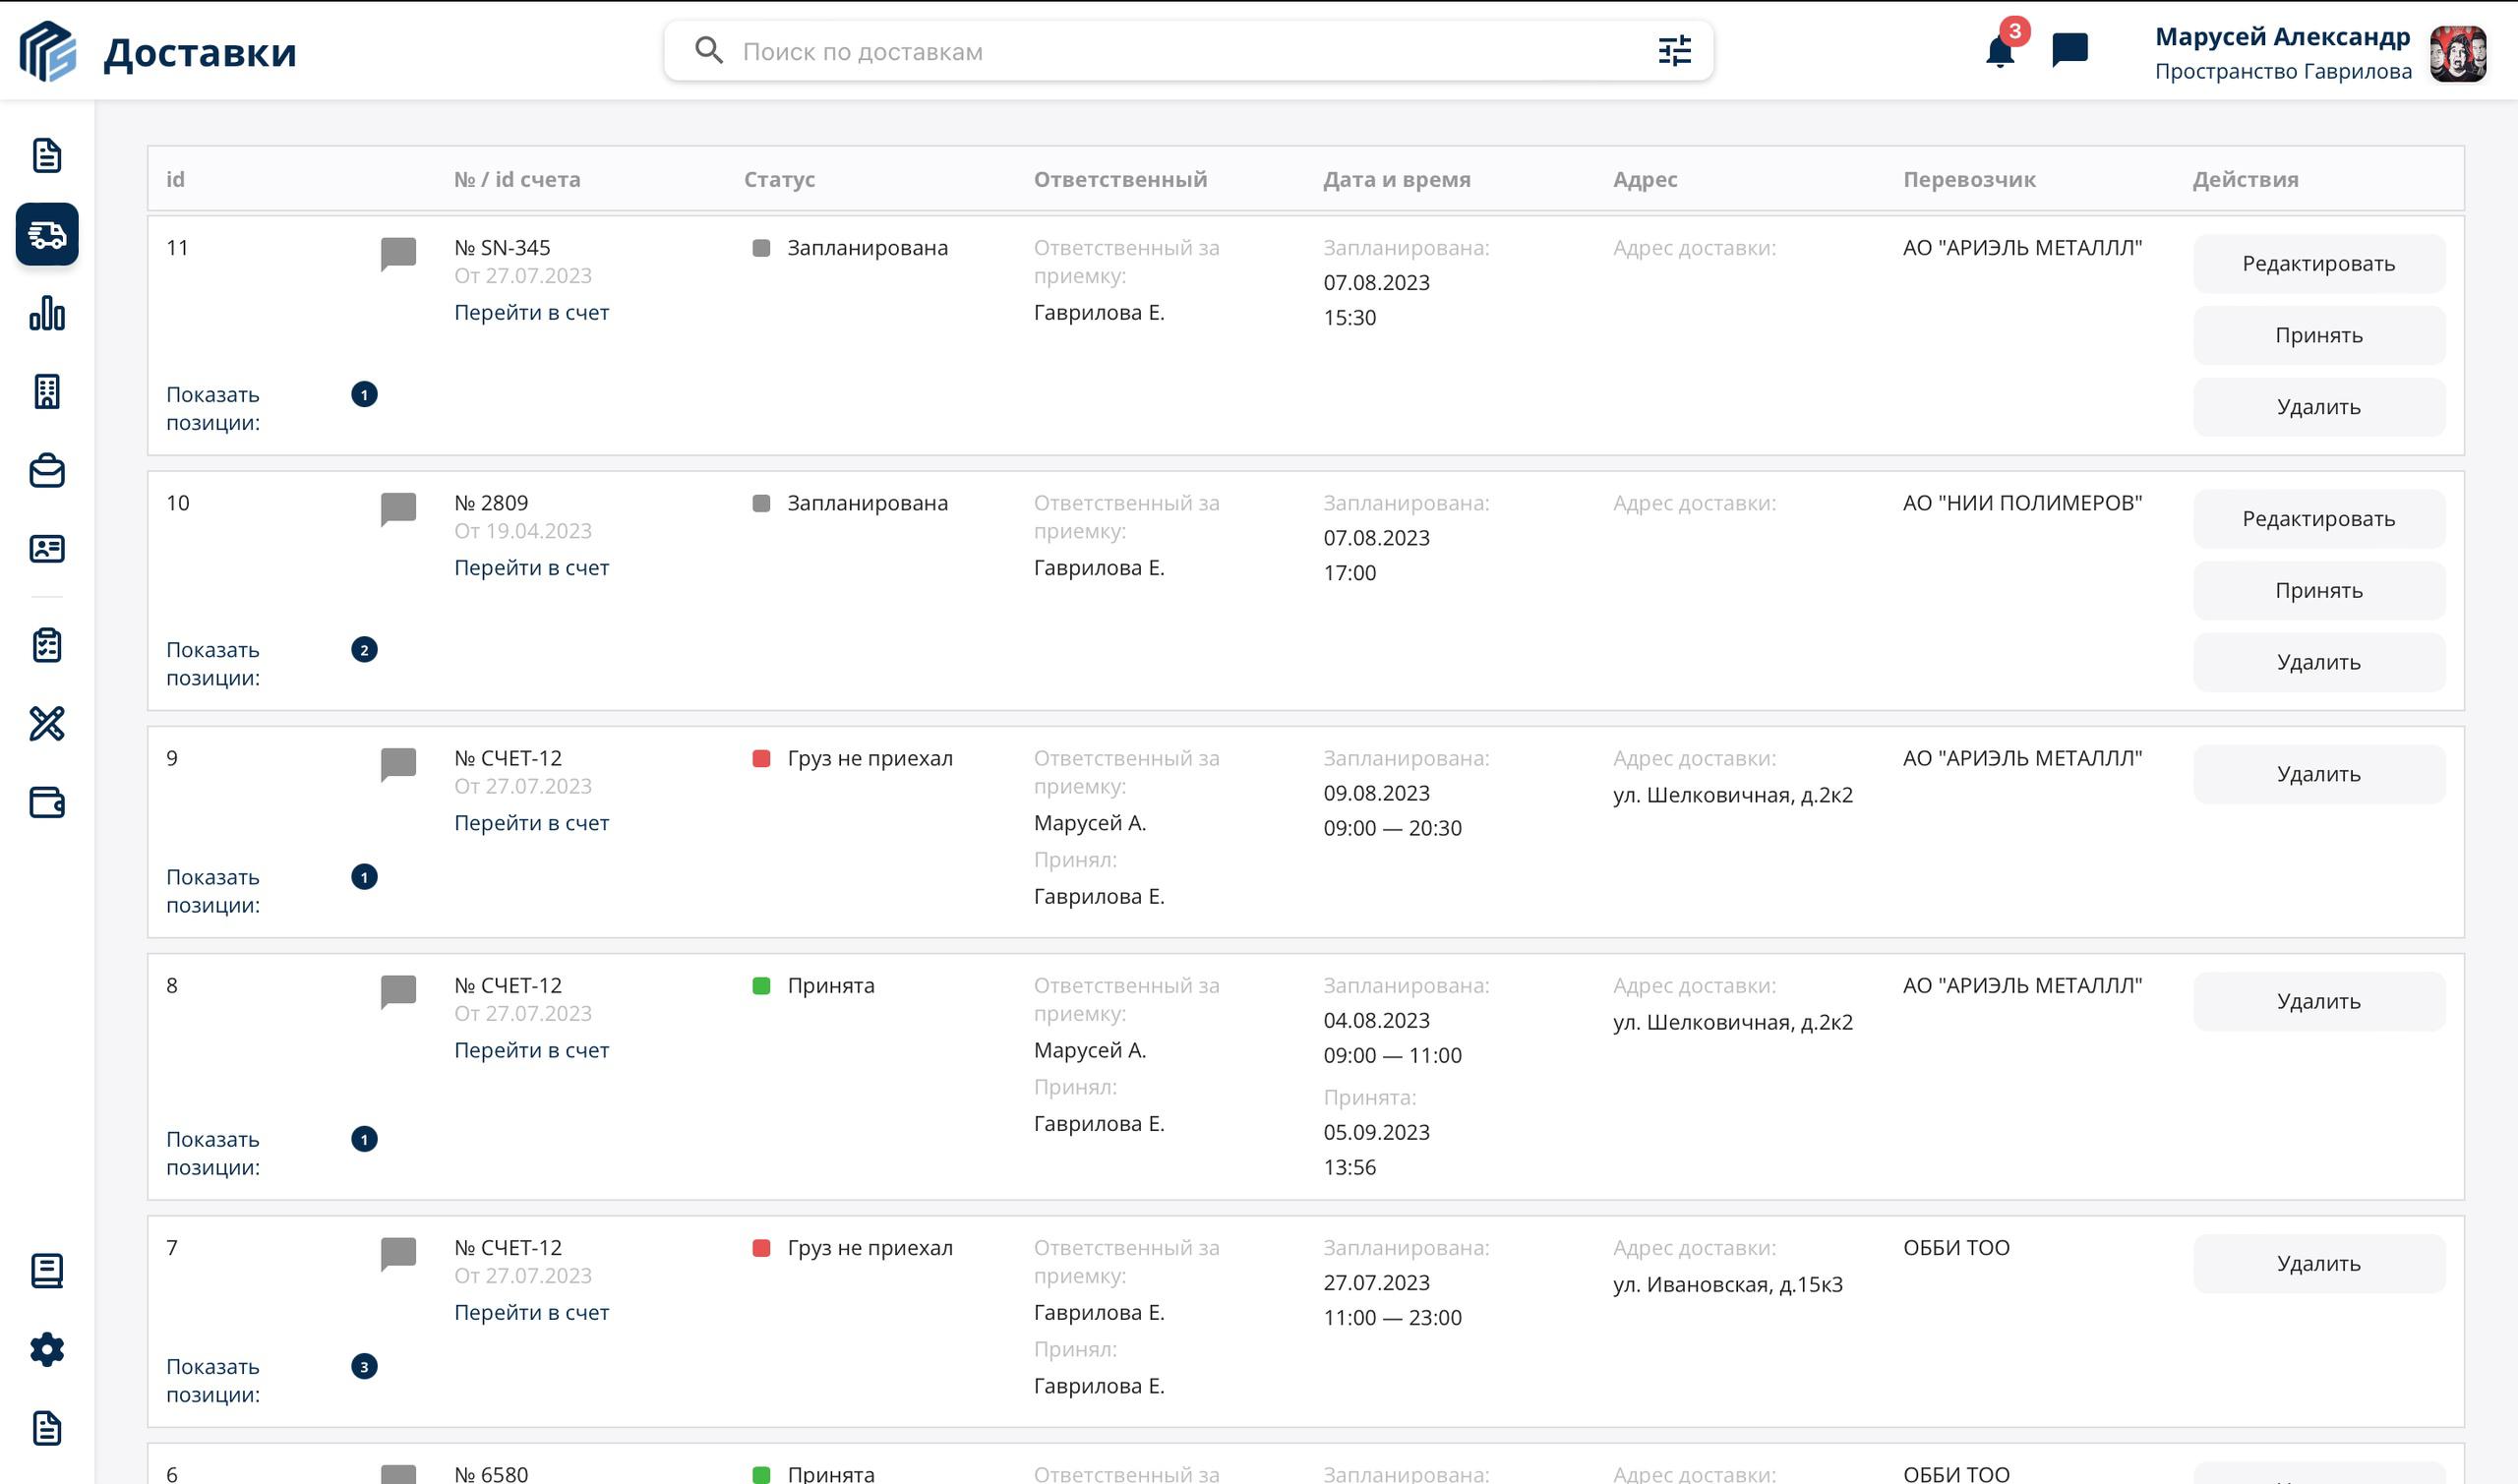Delete delivery 9
2518x1484 pixels.
click(x=2319, y=774)
